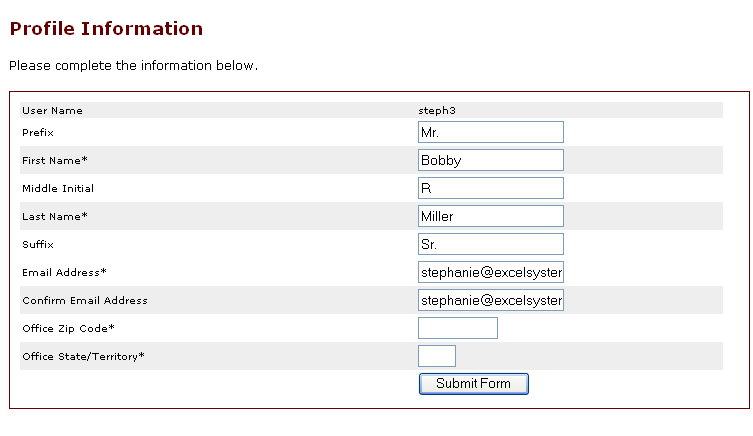Click the Confirm Email Address label
The image size is (753, 436).
pos(85,301)
